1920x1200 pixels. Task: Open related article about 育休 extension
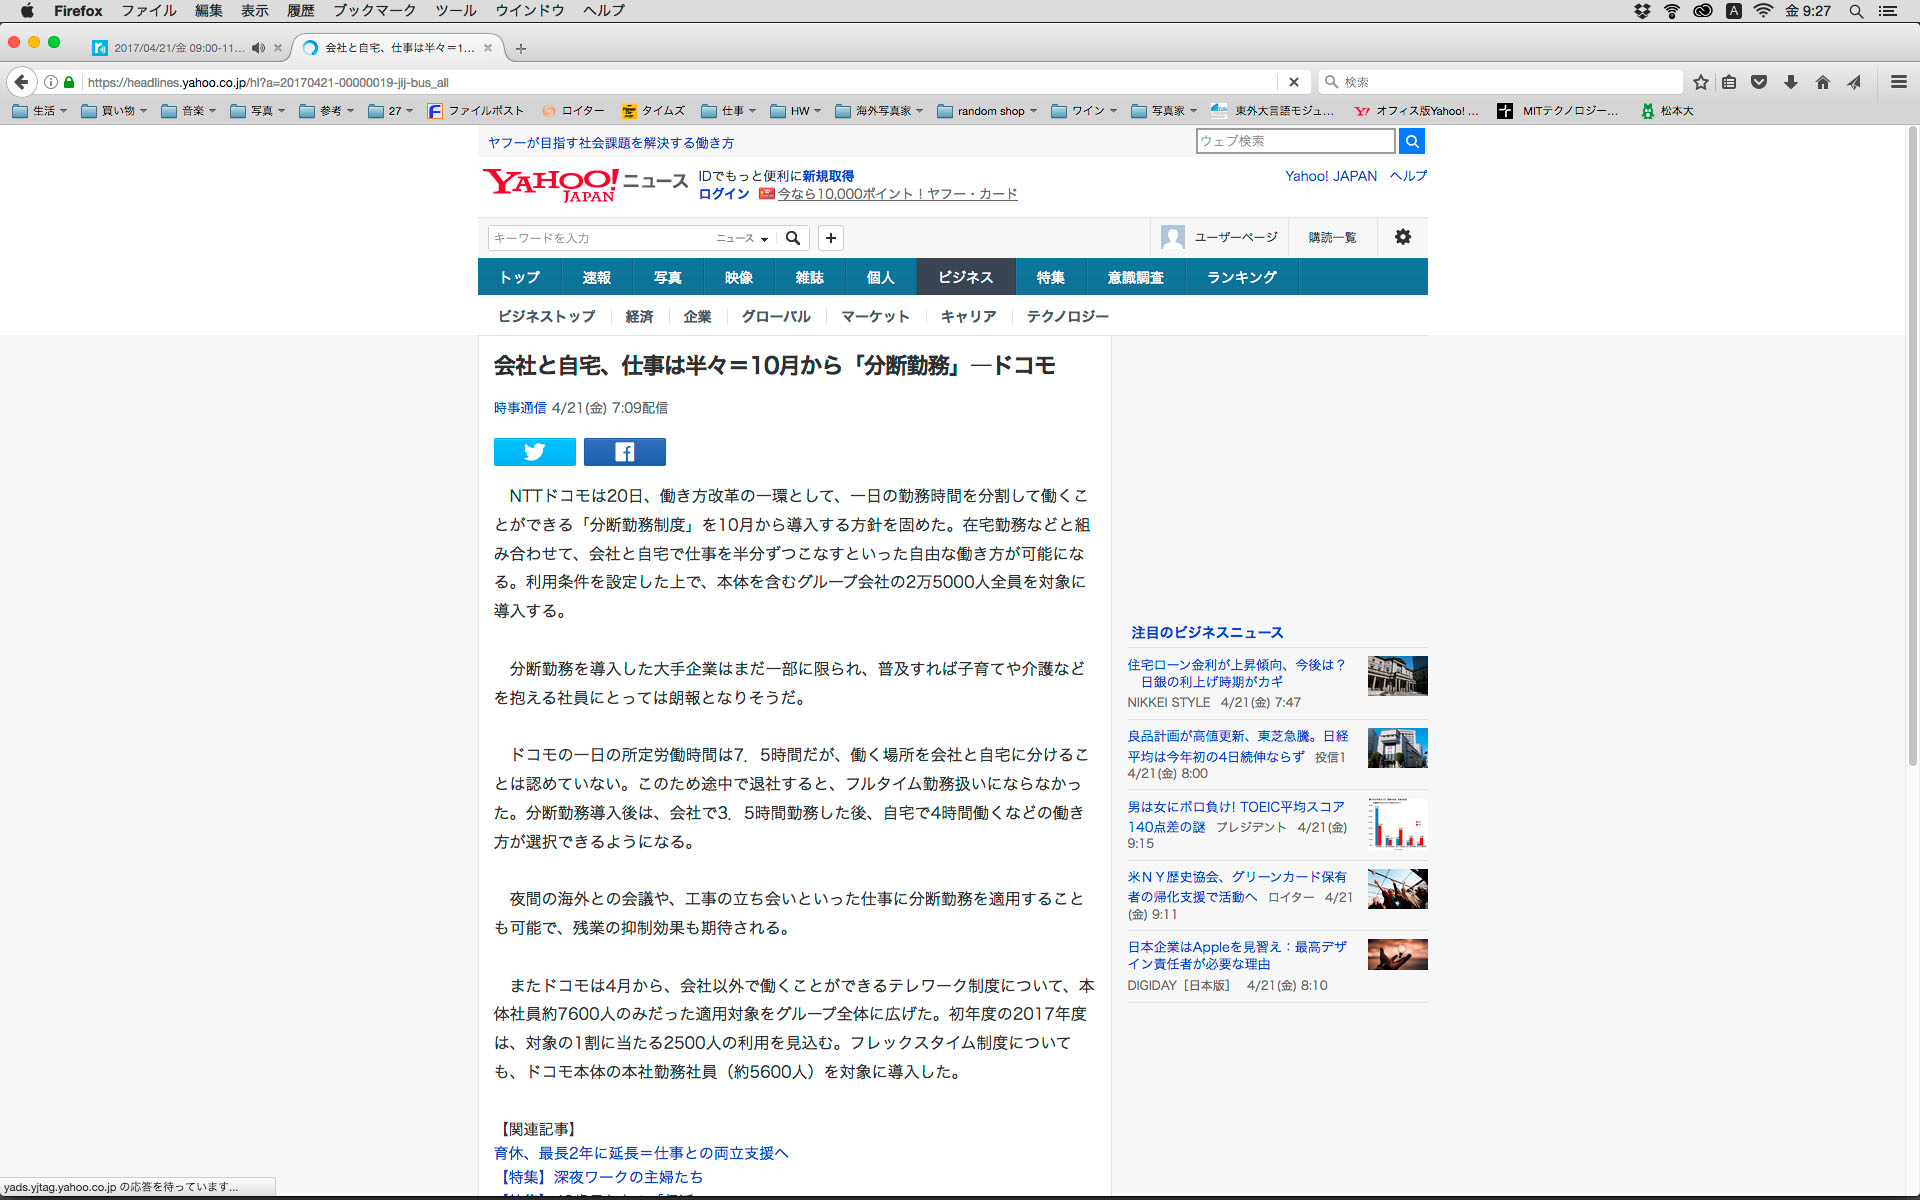coord(641,1153)
